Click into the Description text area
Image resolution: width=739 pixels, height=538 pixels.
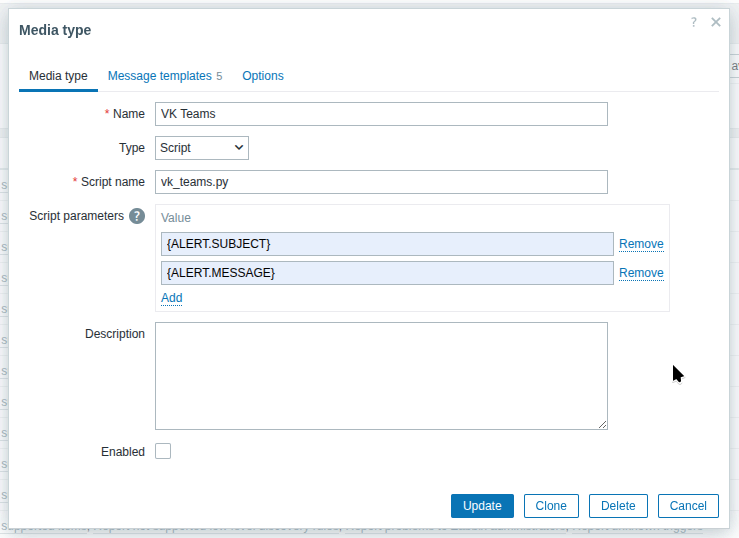coord(381,376)
